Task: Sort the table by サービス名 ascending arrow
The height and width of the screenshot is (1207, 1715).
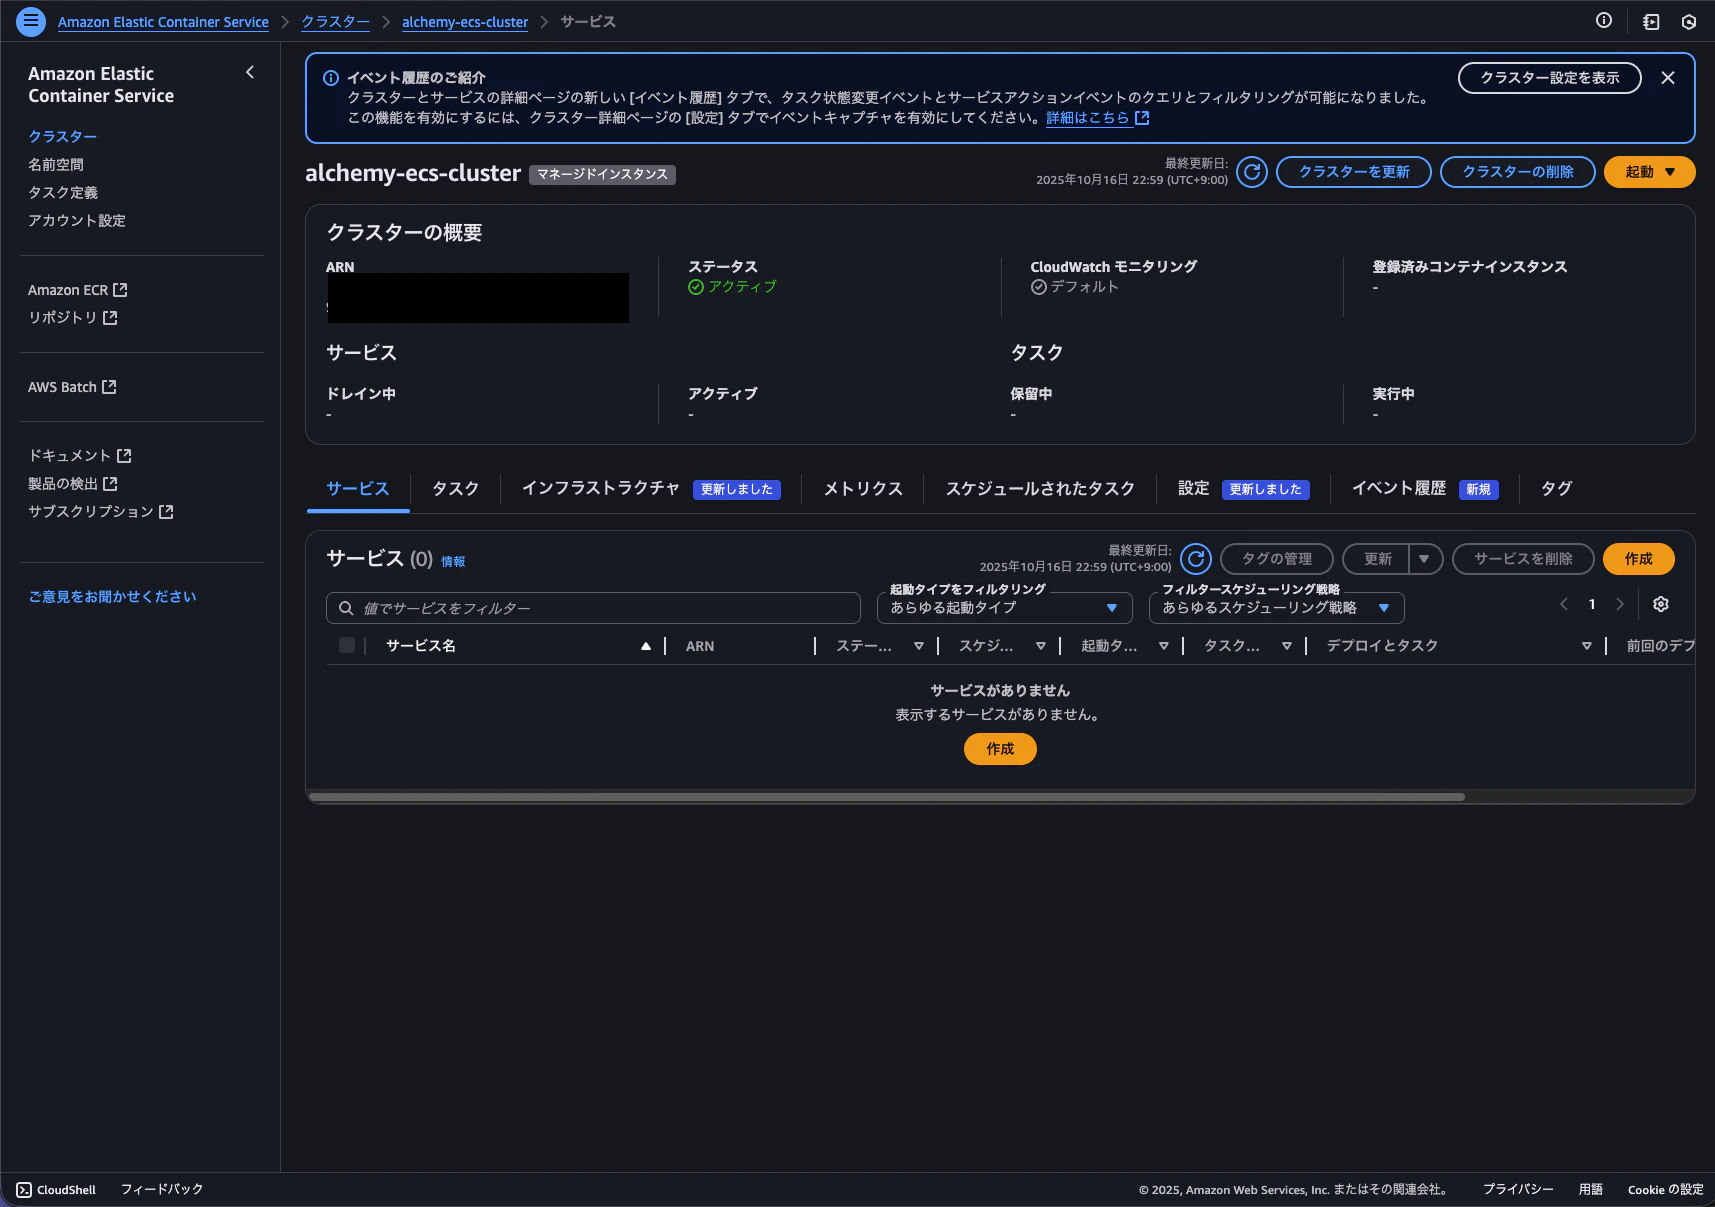Action: coord(646,646)
